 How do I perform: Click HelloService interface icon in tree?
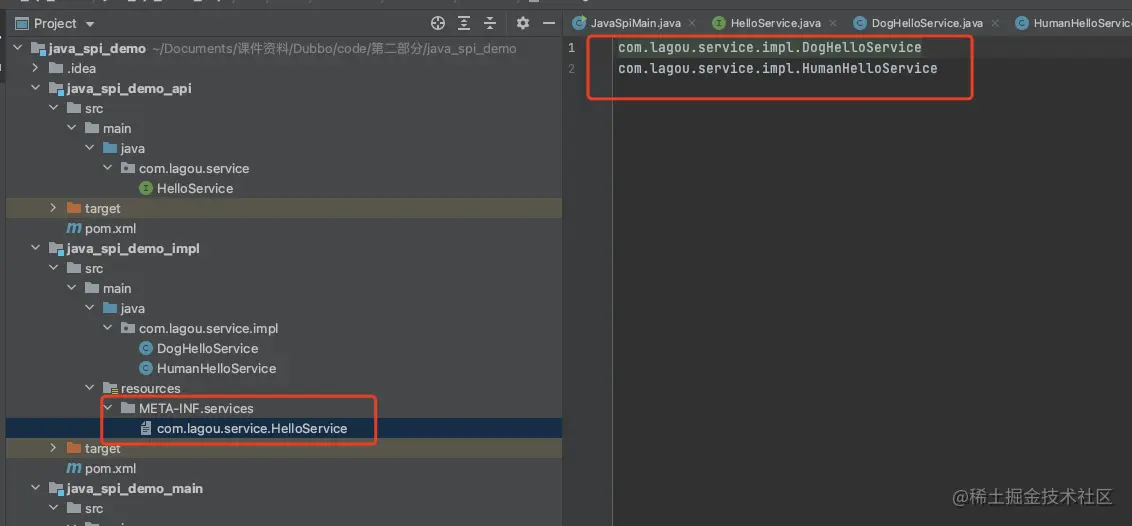146,188
